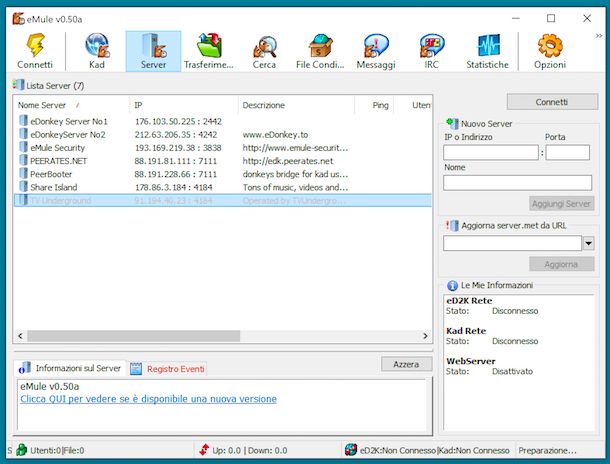This screenshot has width=610, height=464.
Task: Click the eD2K connection globe status icon
Action: [351, 450]
